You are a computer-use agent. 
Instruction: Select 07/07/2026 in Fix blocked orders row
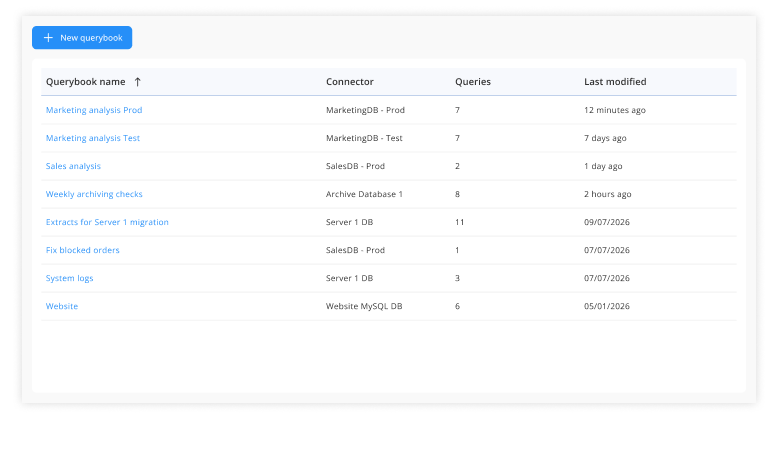click(607, 250)
